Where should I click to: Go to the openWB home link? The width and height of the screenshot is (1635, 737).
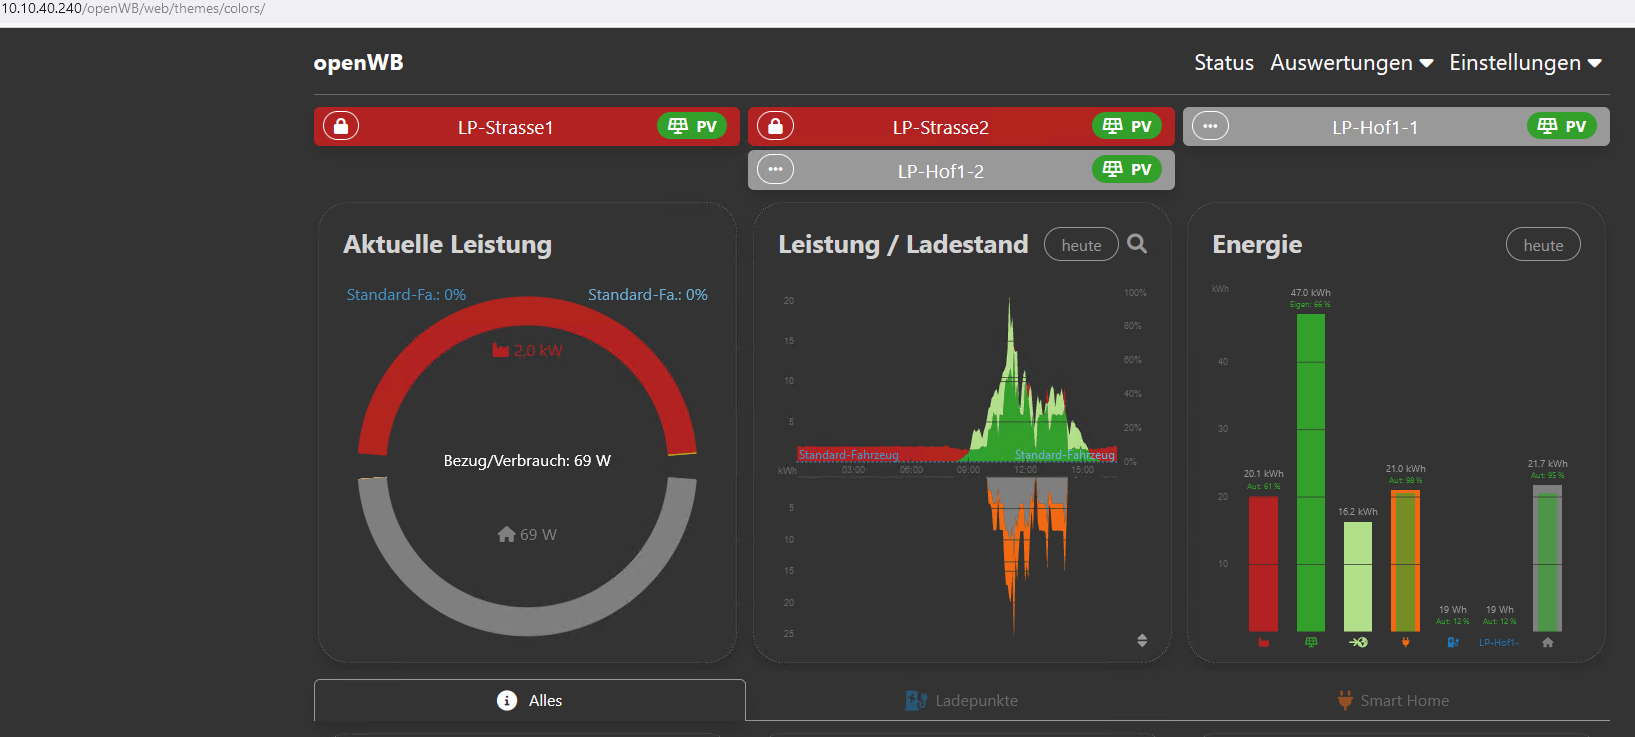[x=359, y=62]
